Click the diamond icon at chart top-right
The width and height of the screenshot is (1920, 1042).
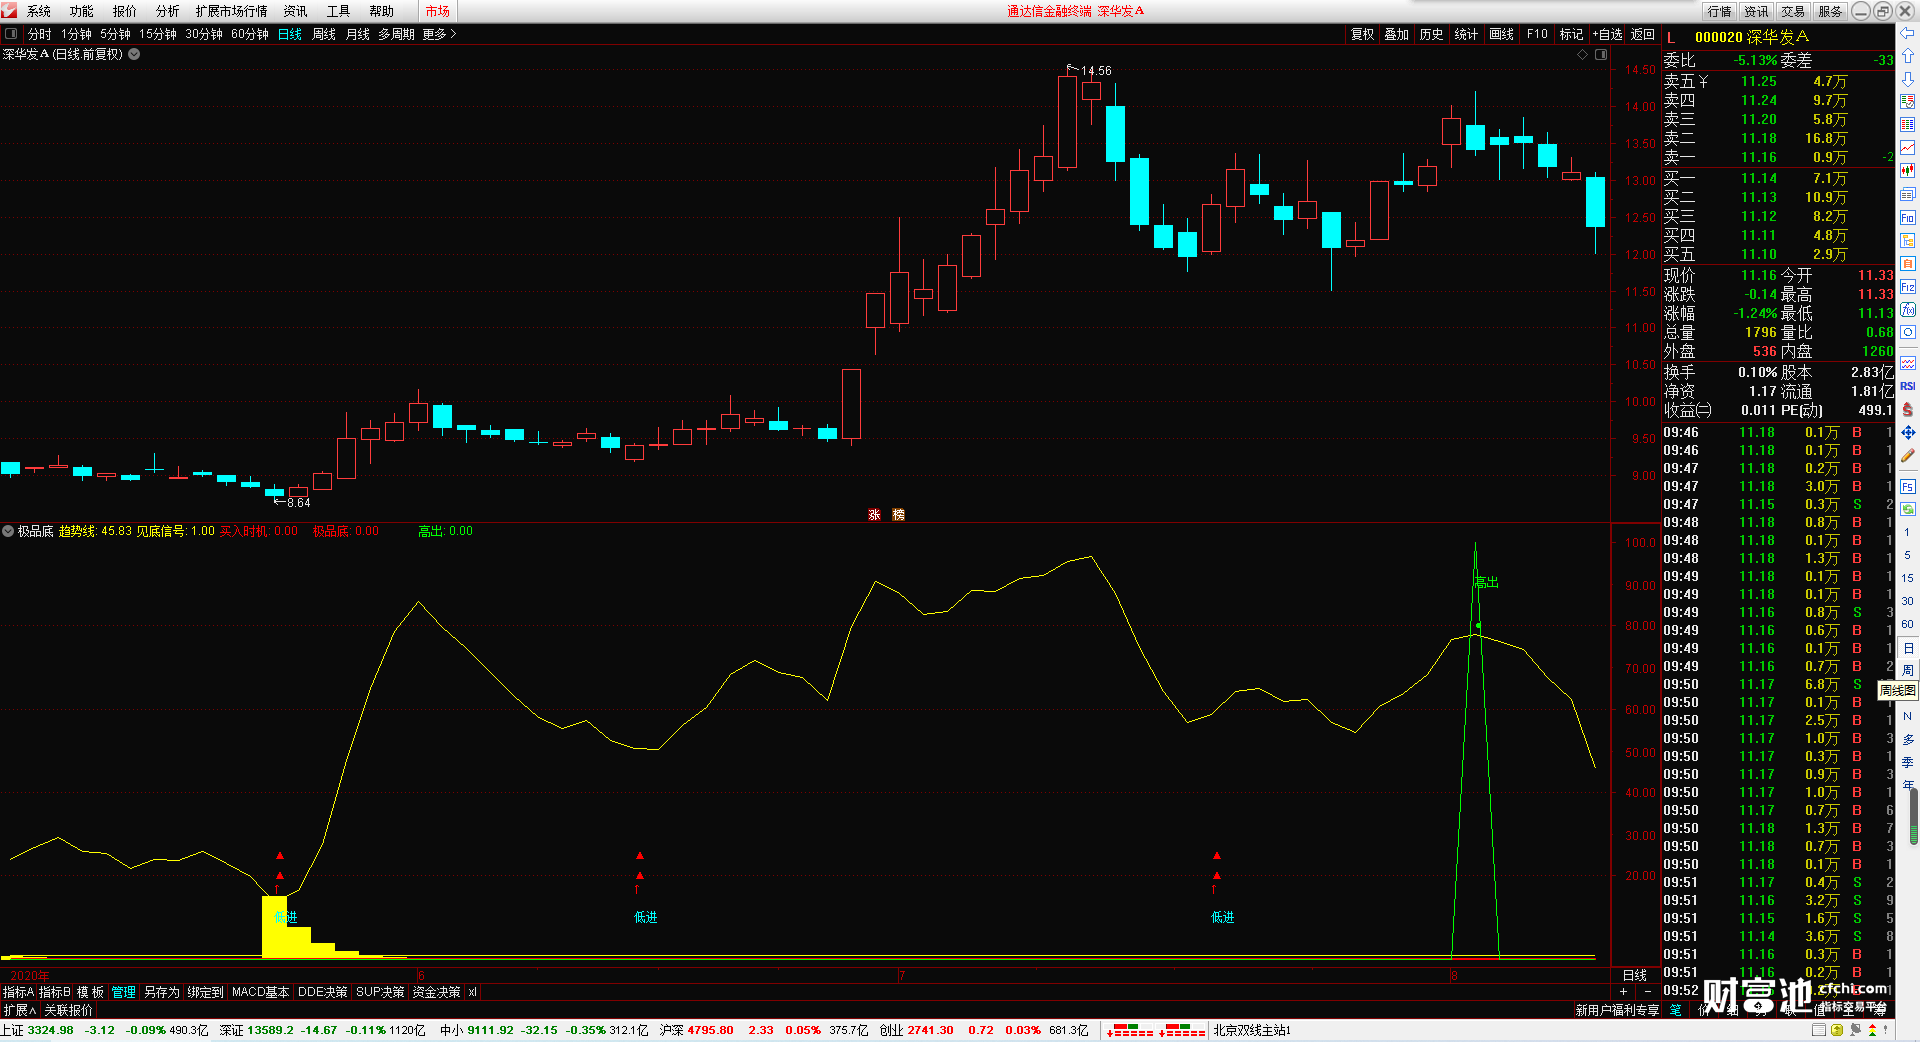point(1582,54)
